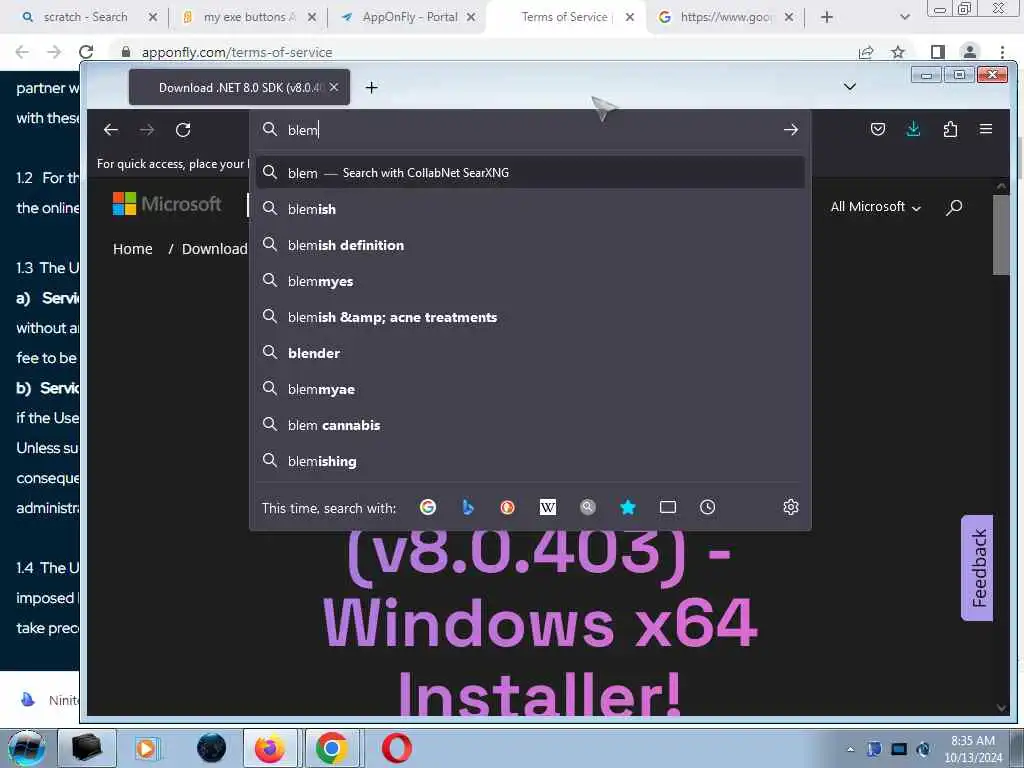
Task: Search open tabs using the tab icon
Action: point(667,507)
